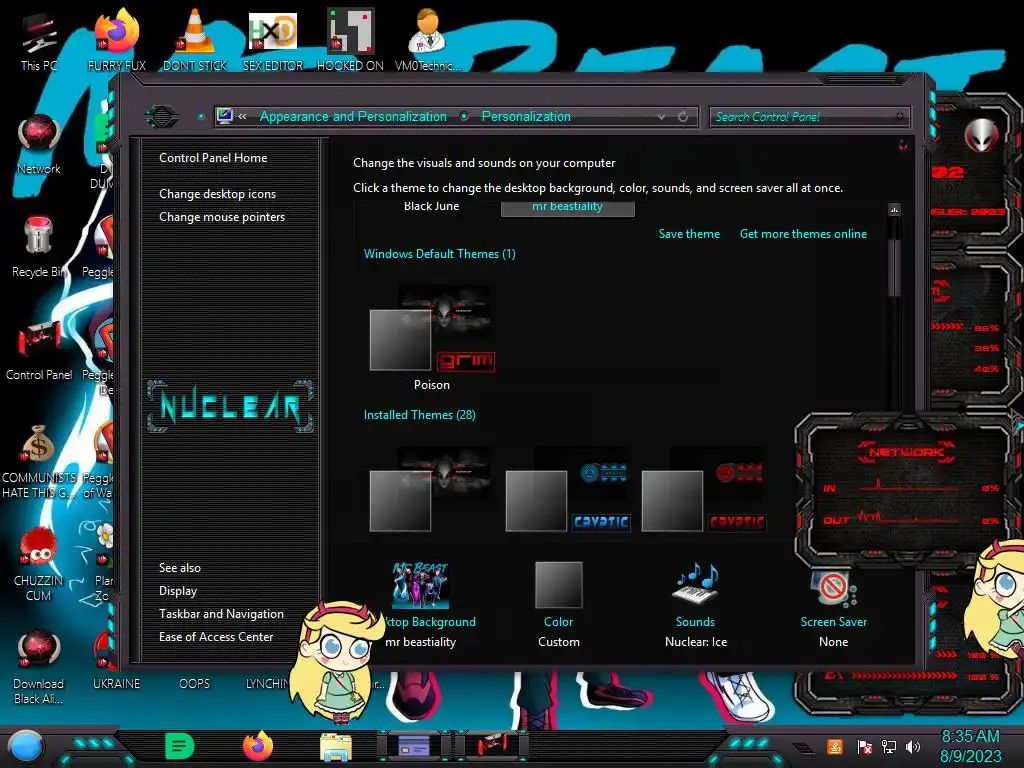Viewport: 1024px width, 768px height.
Task: Open the Control Panel desktop icon
Action: (x=39, y=350)
